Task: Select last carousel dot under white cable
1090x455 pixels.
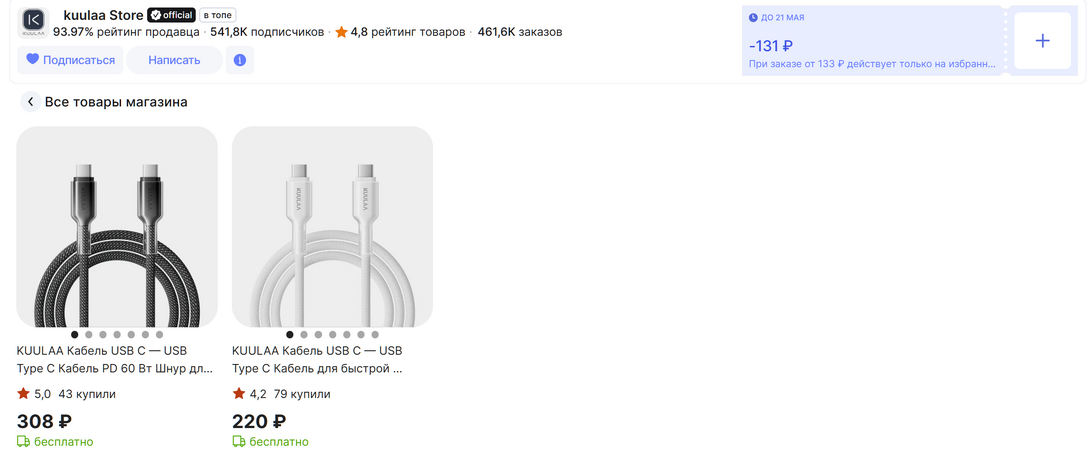Action: click(x=375, y=335)
